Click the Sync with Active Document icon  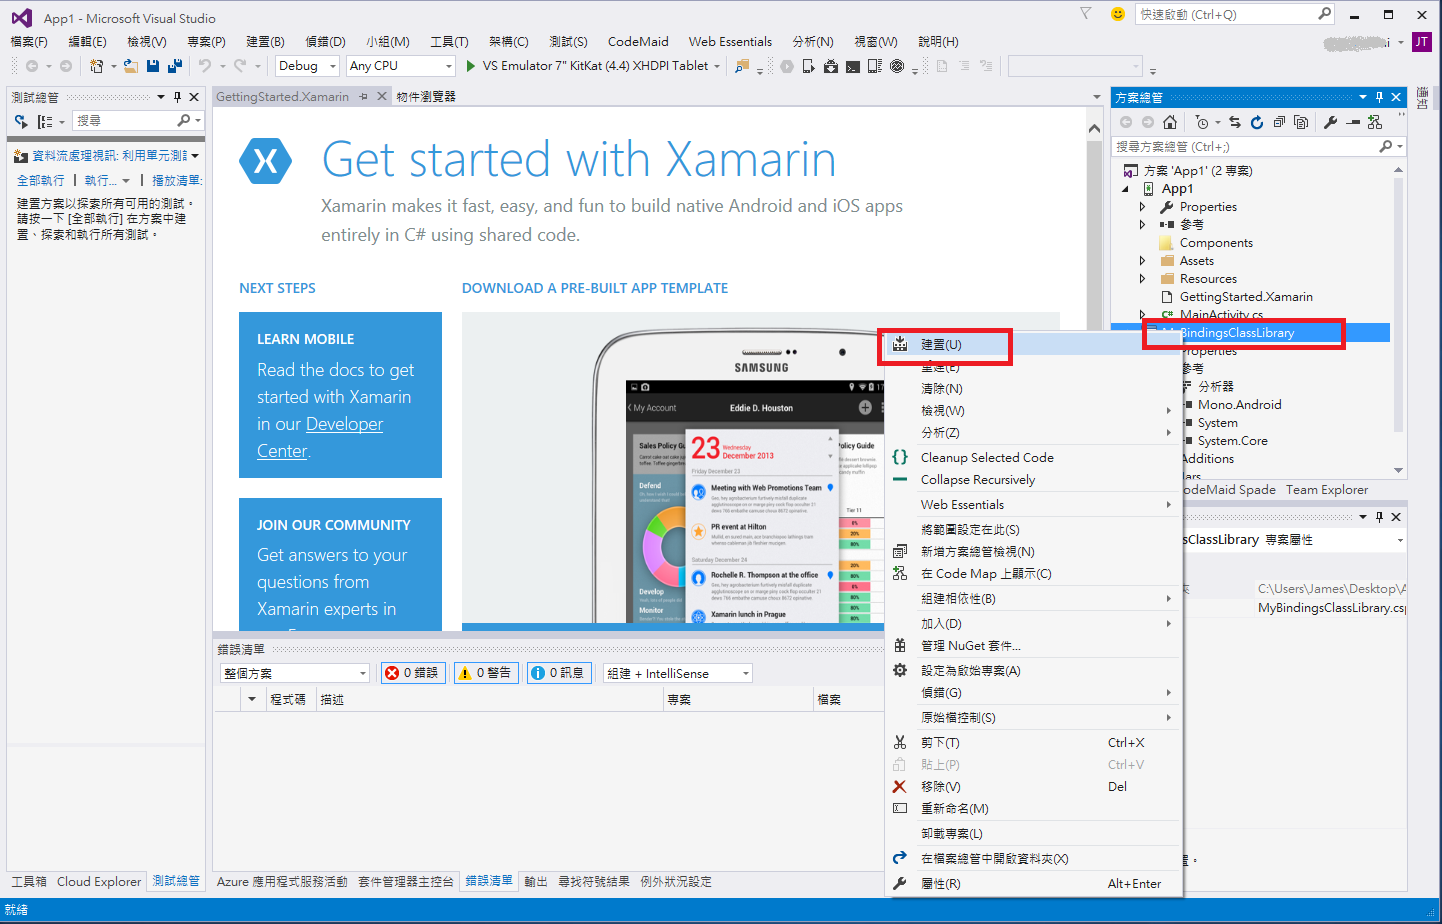click(1235, 122)
